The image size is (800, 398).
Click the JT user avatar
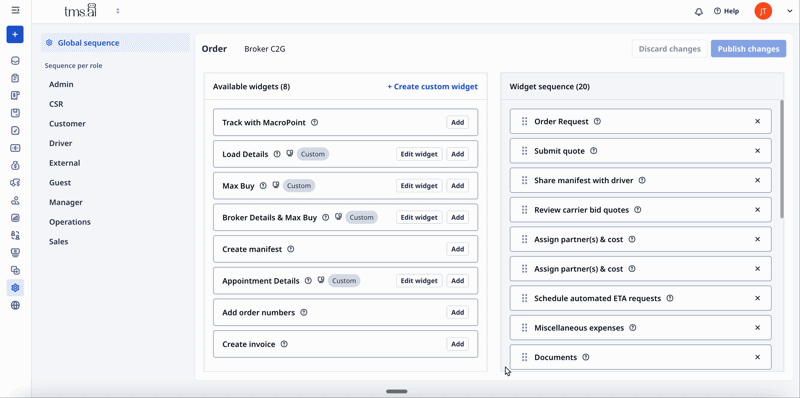(x=763, y=11)
